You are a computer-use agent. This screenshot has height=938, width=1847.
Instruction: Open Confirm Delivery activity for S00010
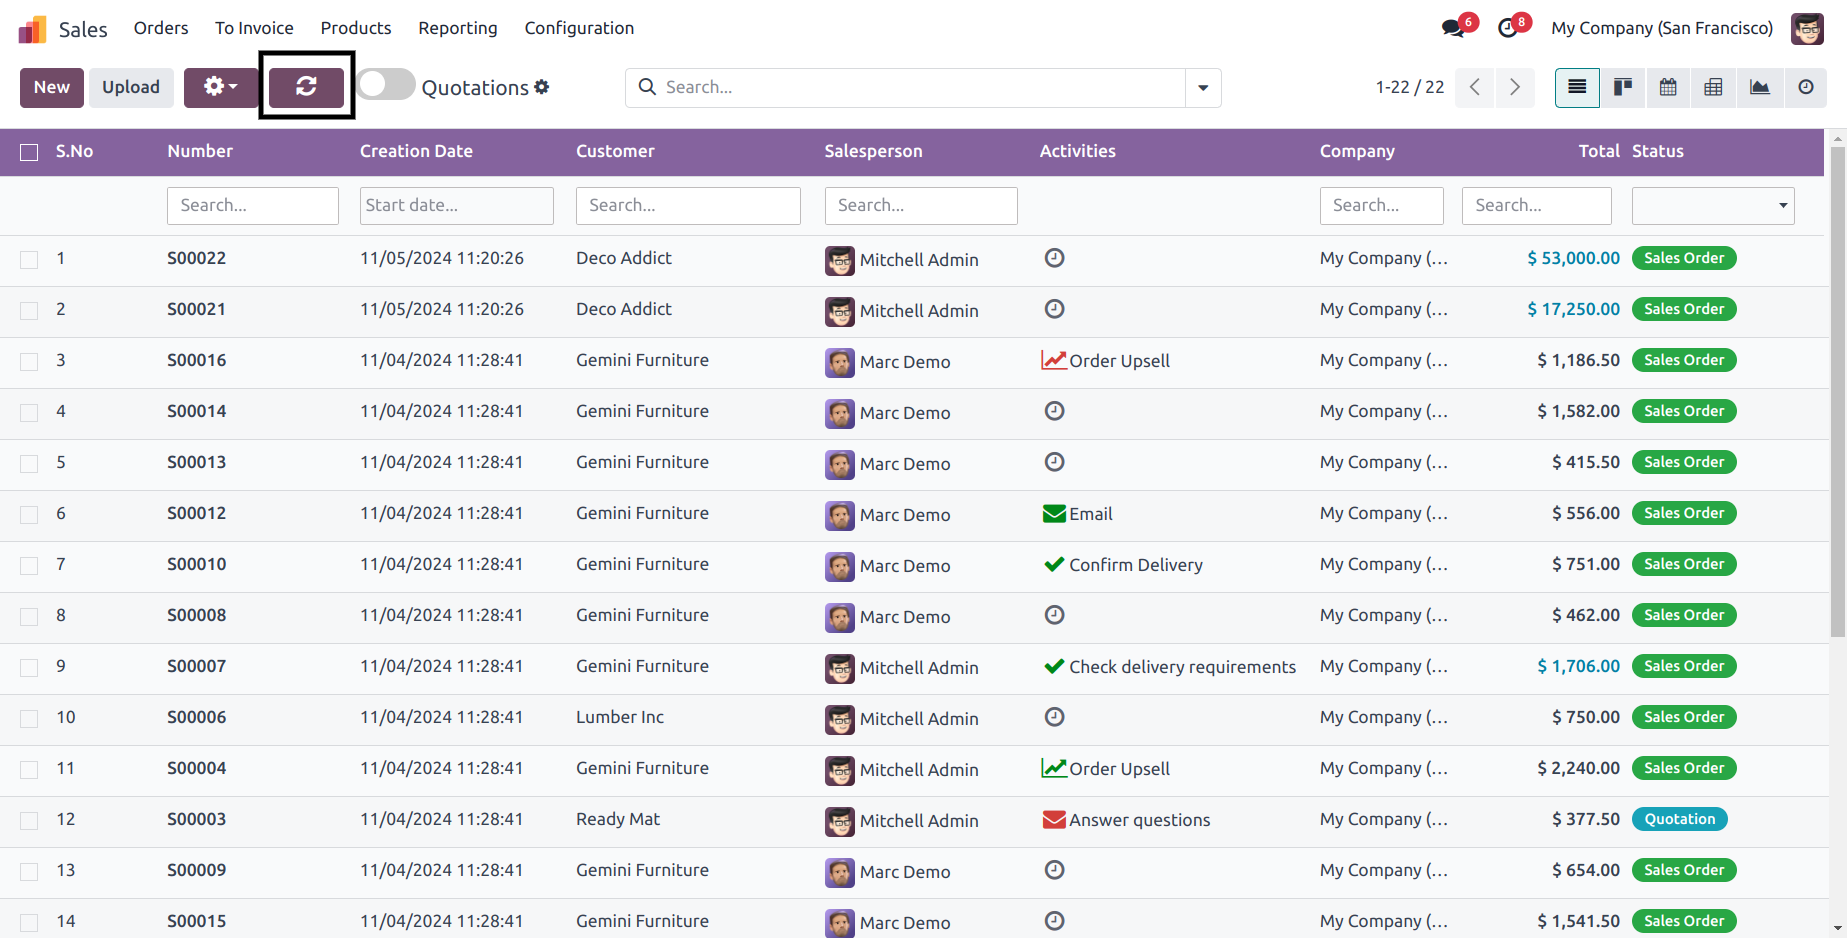point(1122,564)
